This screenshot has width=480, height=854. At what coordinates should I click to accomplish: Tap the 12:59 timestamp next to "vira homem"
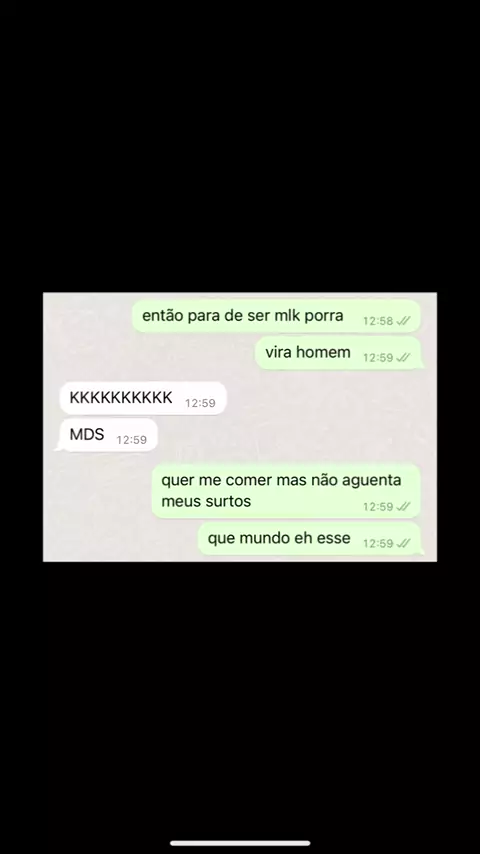click(378, 358)
